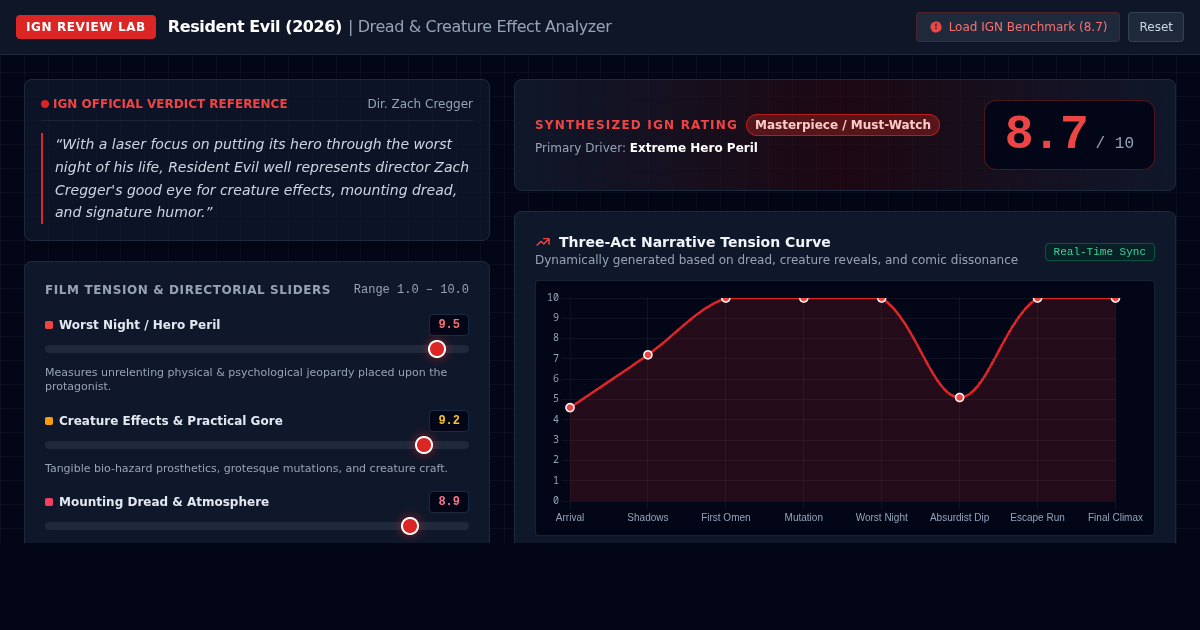Click the Range 1.0 – 10.0 label
Viewport: 1200px width, 630px height.
411,290
